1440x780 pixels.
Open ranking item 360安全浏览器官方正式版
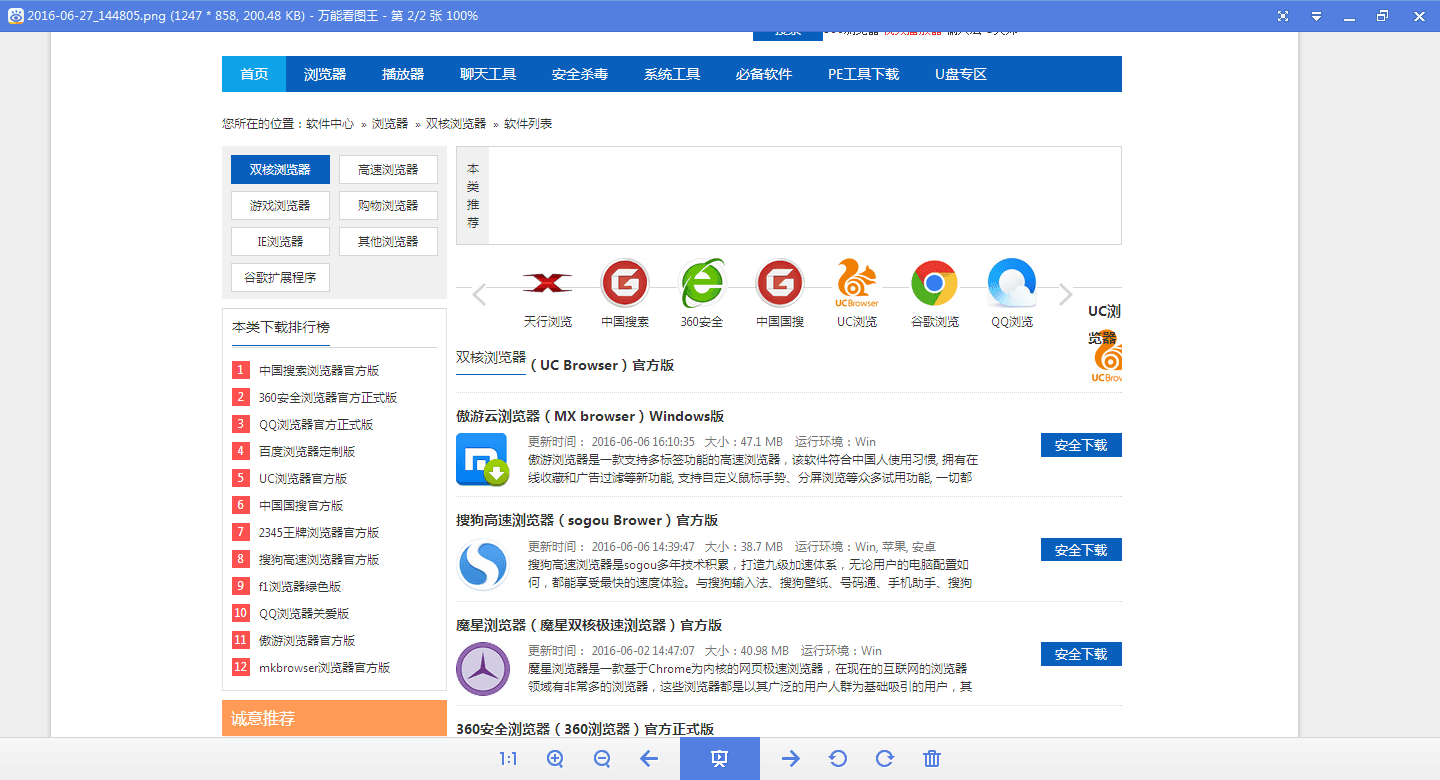click(328, 397)
